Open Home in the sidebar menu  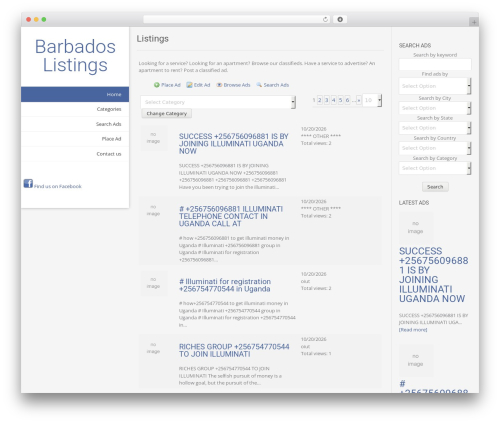coord(75,94)
